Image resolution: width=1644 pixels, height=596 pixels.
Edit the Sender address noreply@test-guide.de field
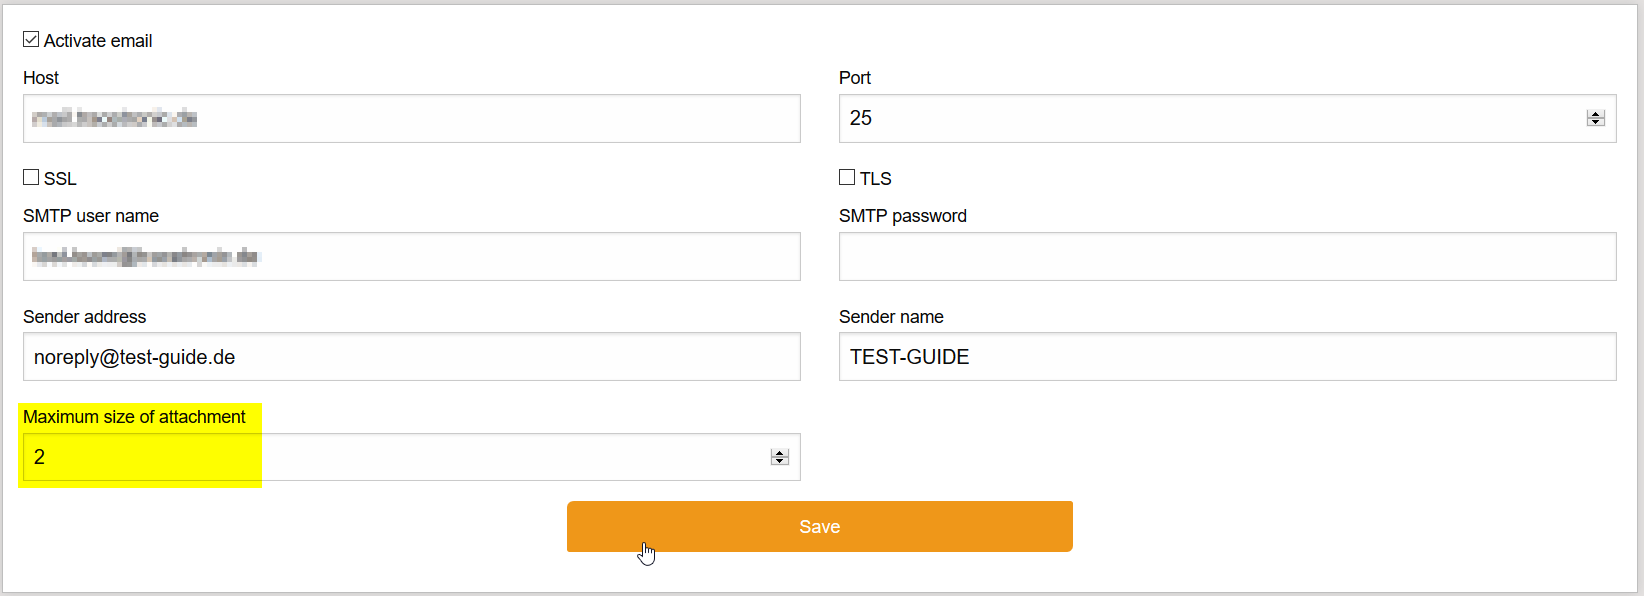pos(411,357)
